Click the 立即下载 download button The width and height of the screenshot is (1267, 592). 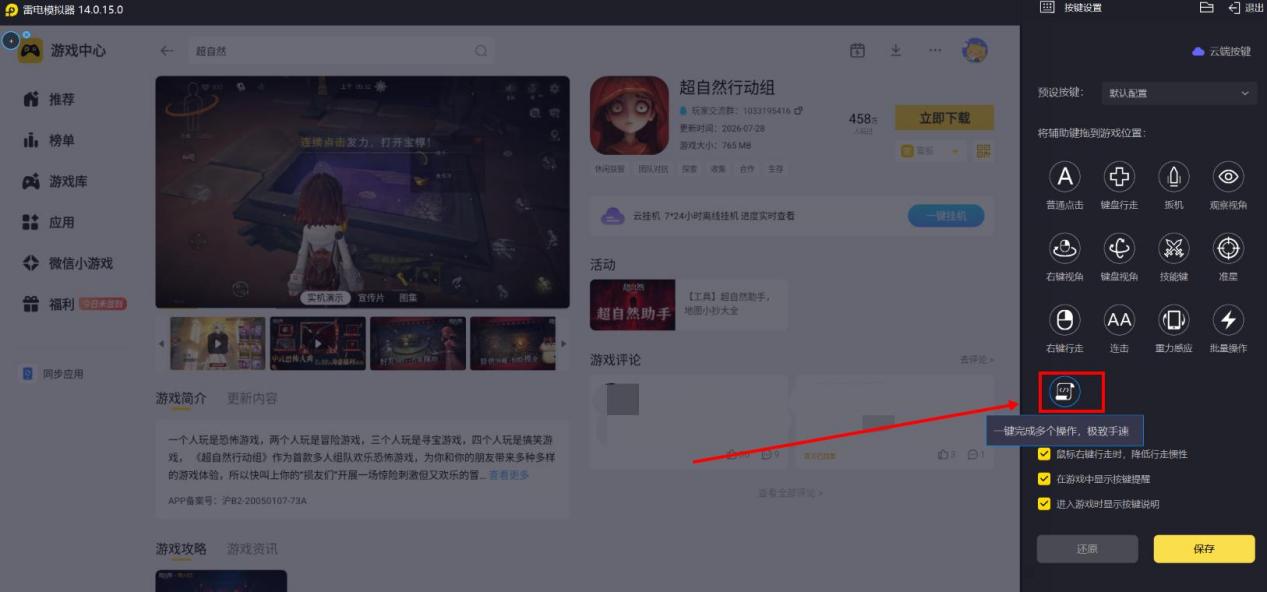pyautogui.click(x=944, y=118)
